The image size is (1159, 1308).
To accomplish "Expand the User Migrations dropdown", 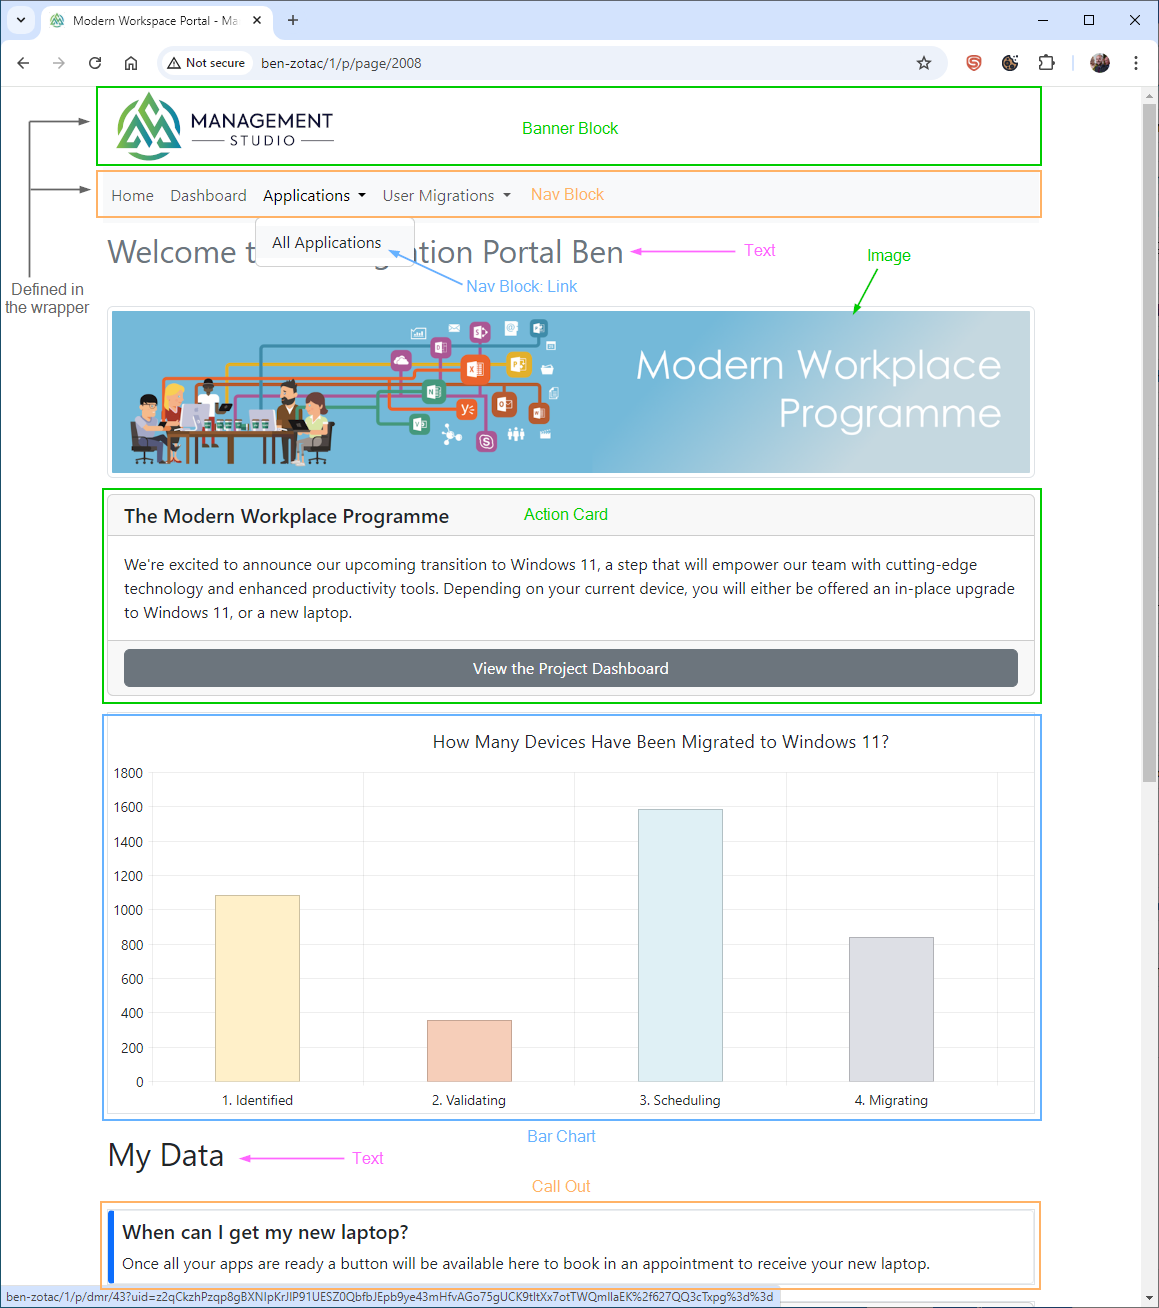I will (x=446, y=195).
